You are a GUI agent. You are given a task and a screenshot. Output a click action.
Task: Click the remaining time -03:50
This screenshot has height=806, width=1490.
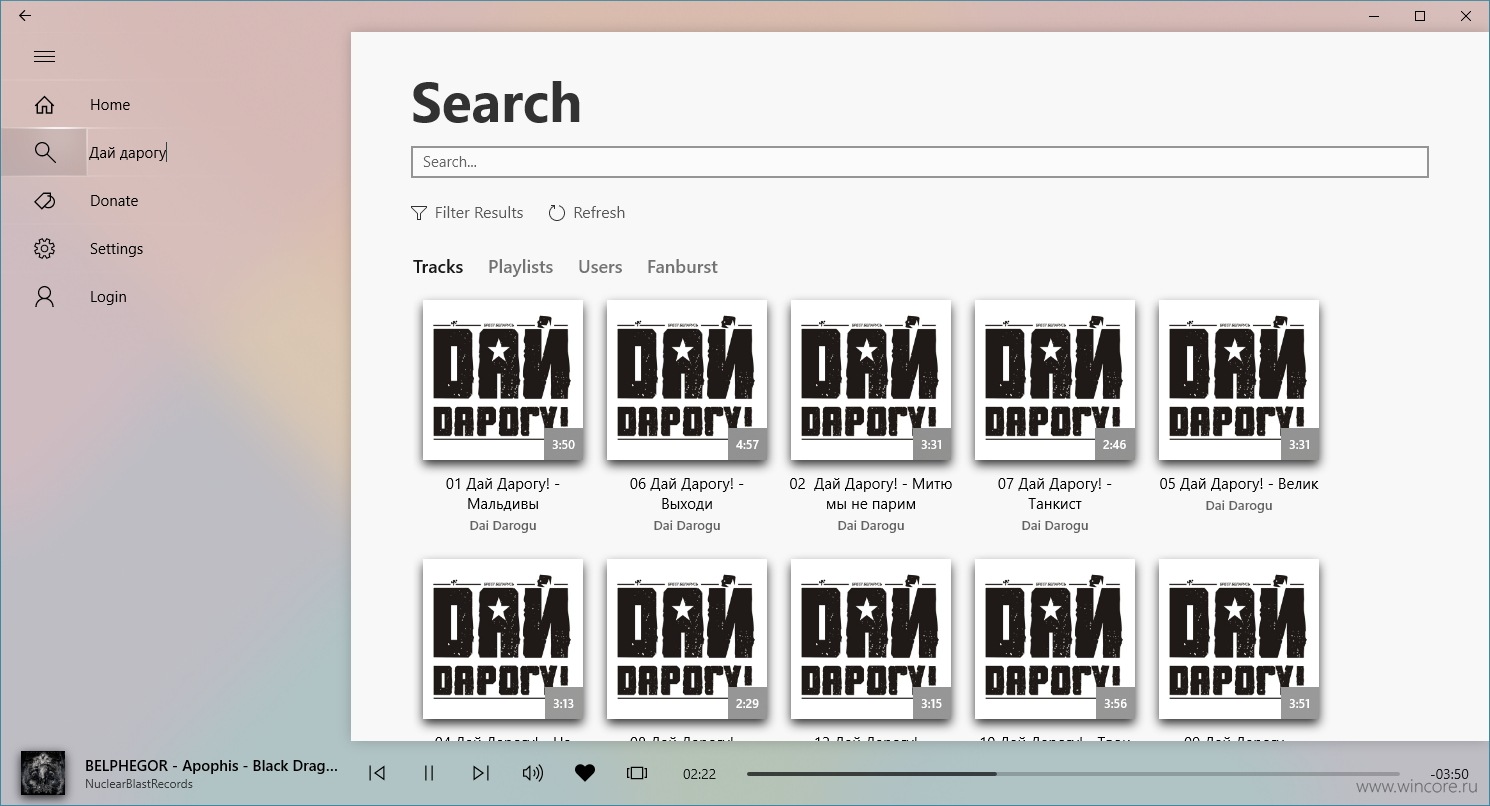tap(1449, 774)
